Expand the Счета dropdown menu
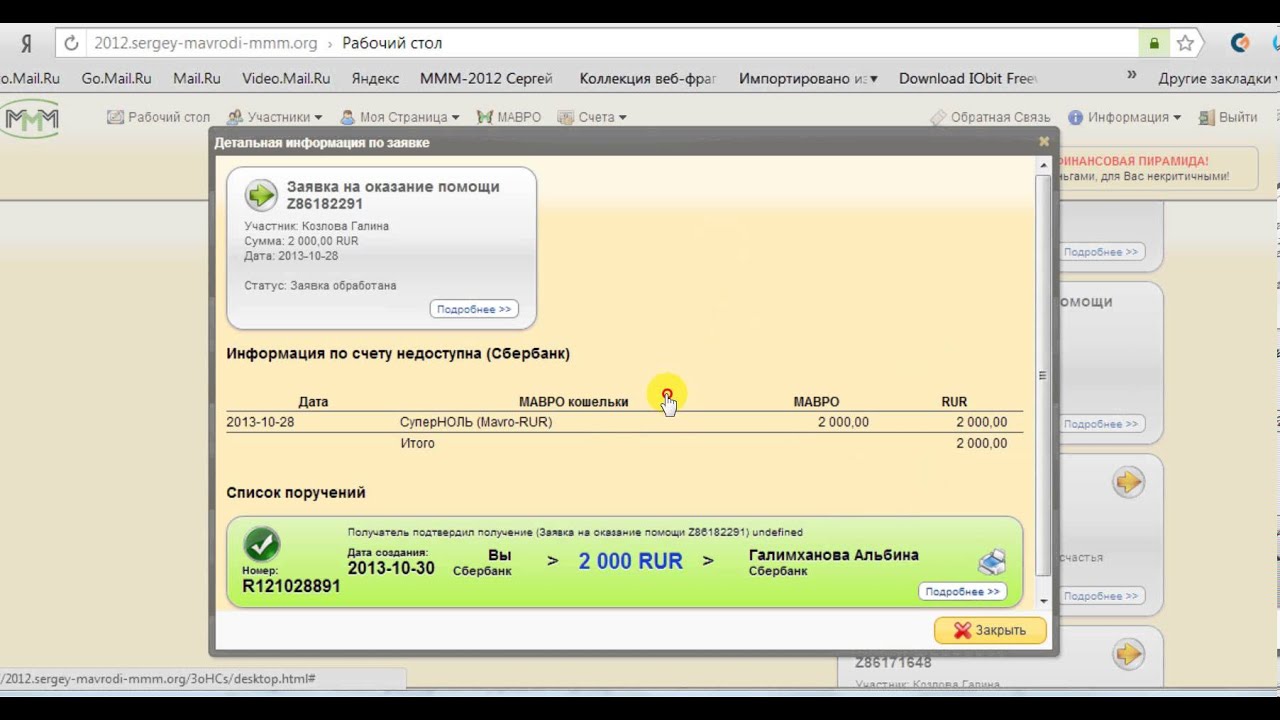The width and height of the screenshot is (1280, 720). (x=592, y=117)
